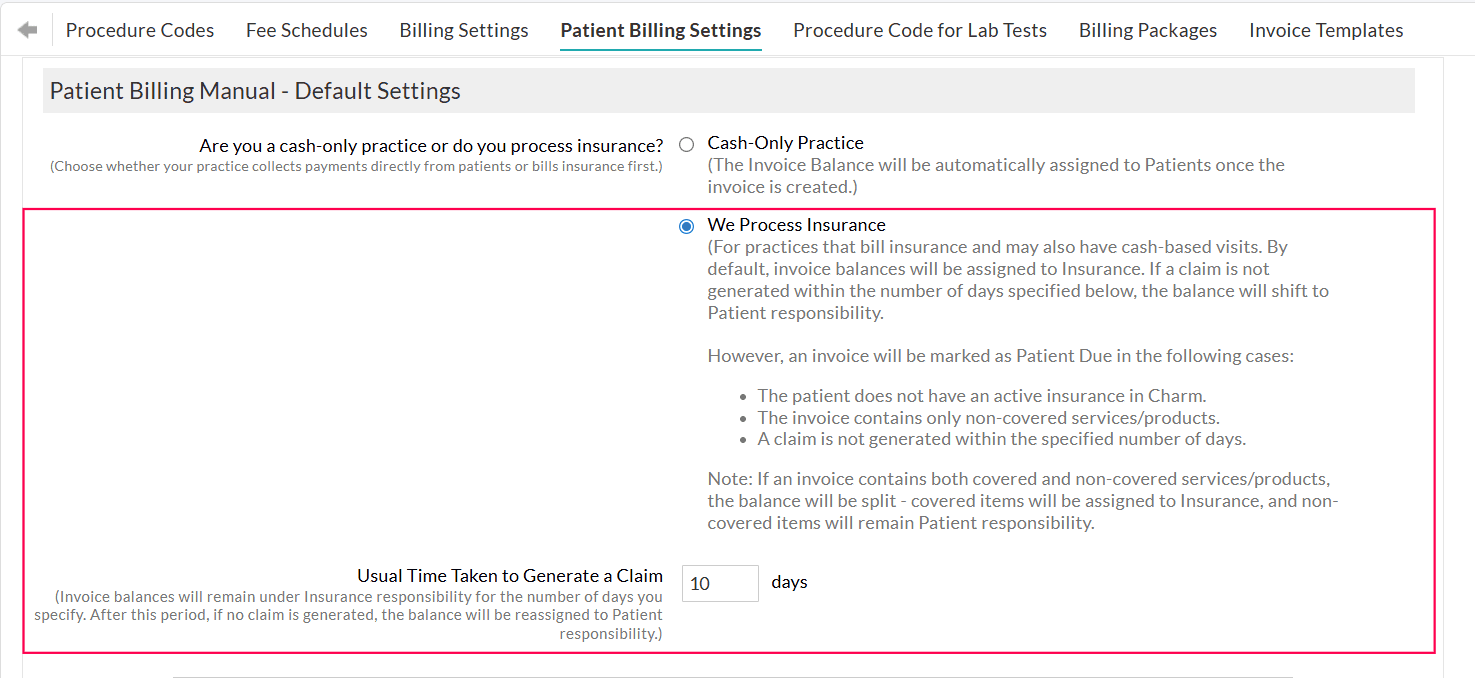Image resolution: width=1475 pixels, height=678 pixels.
Task: Click the claim generation days input field
Action: (x=720, y=583)
